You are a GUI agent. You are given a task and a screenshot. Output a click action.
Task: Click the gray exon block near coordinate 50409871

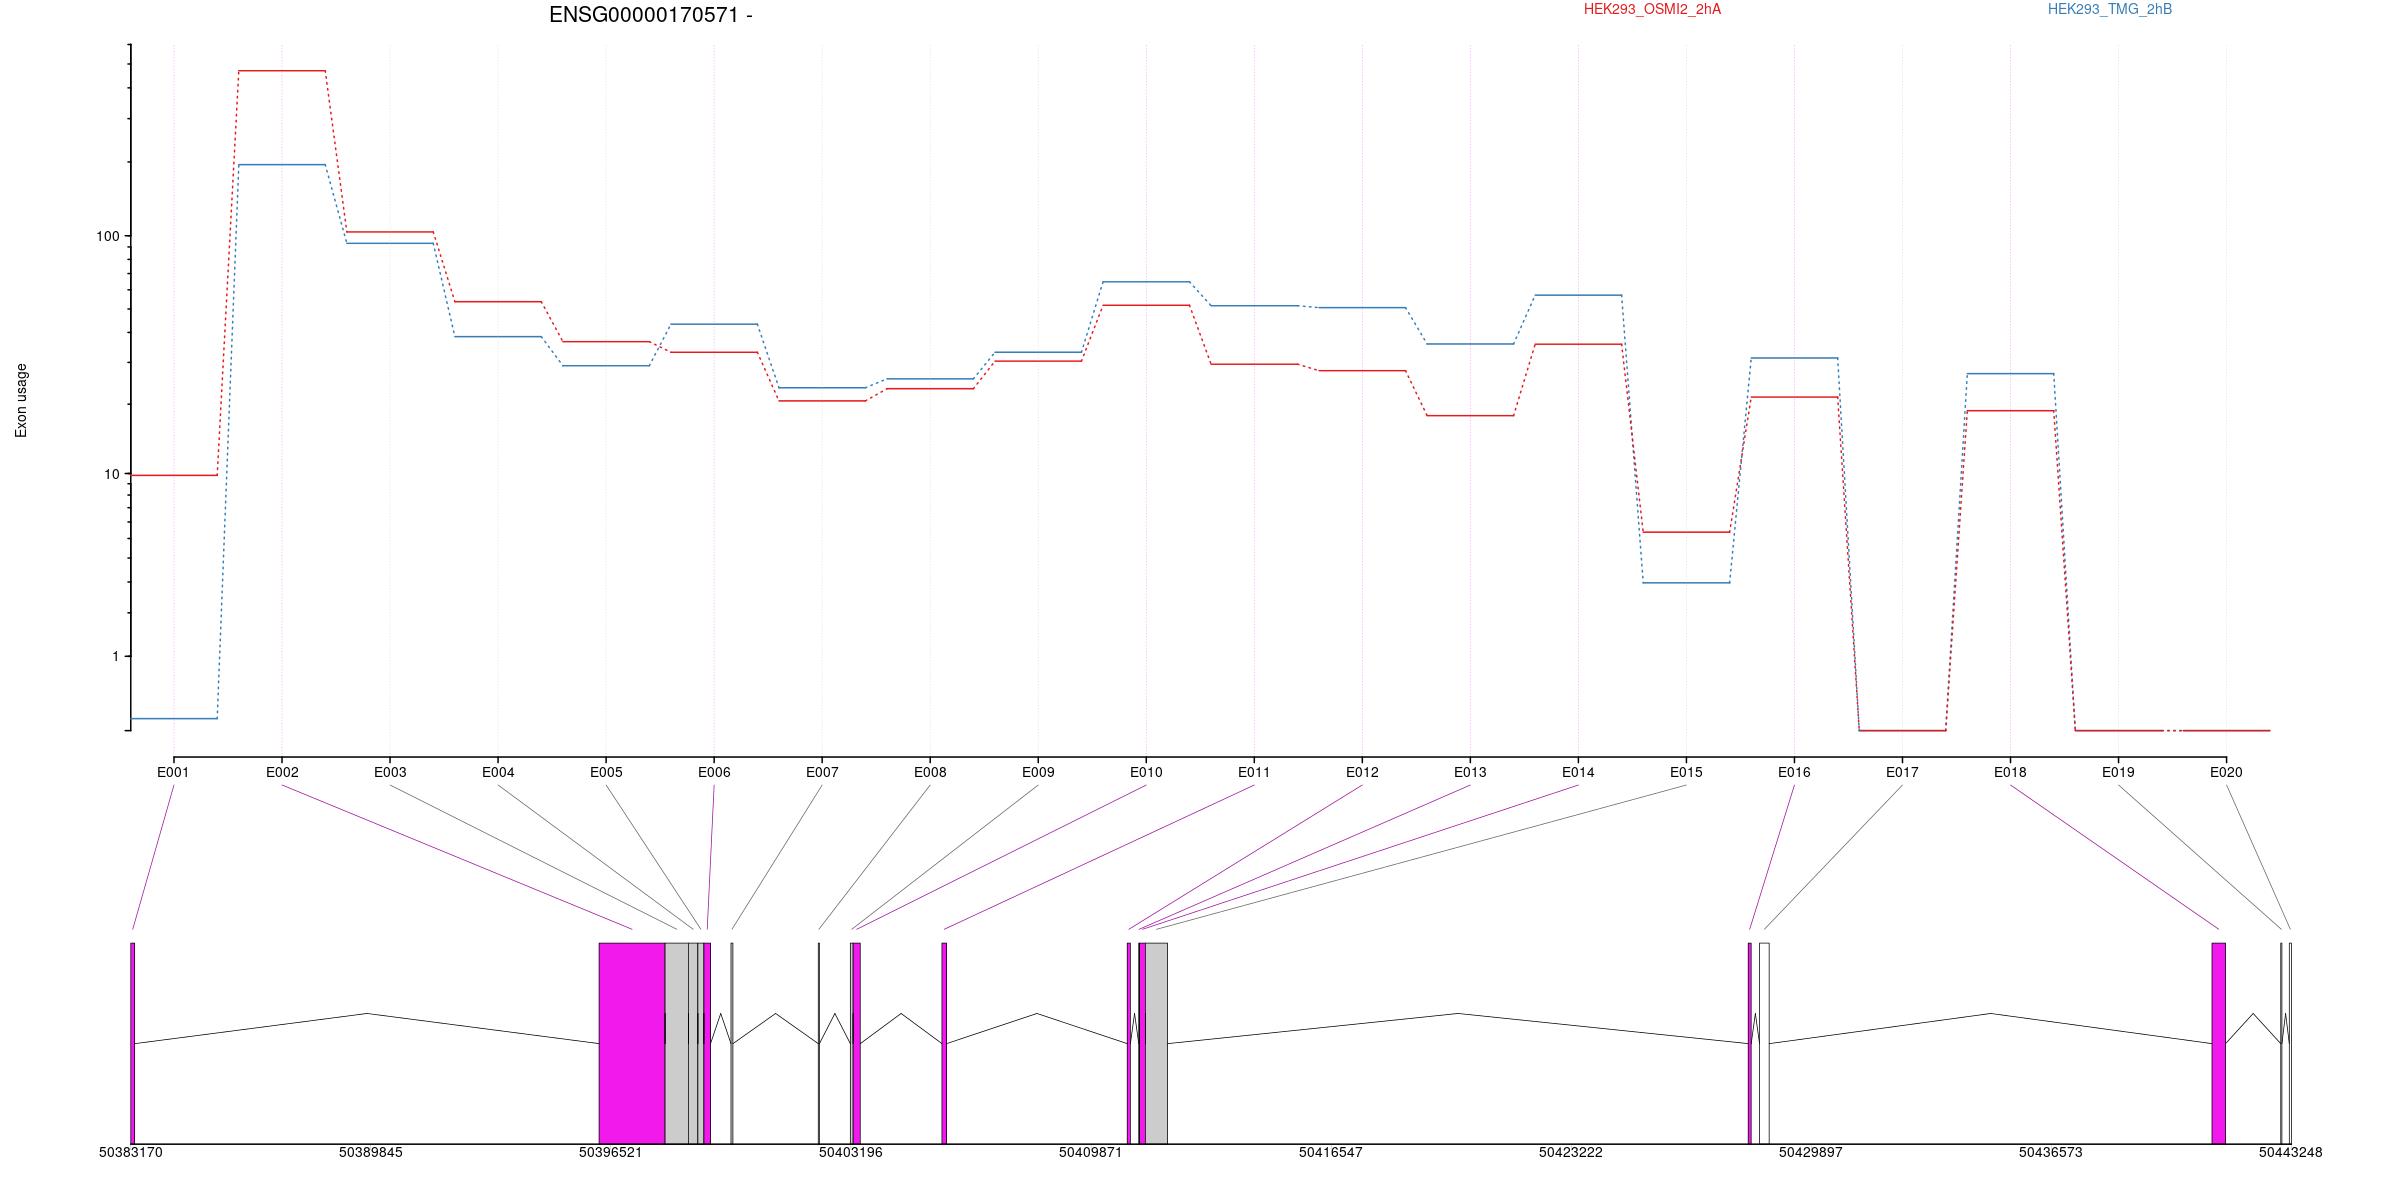pyautogui.click(x=1156, y=1043)
